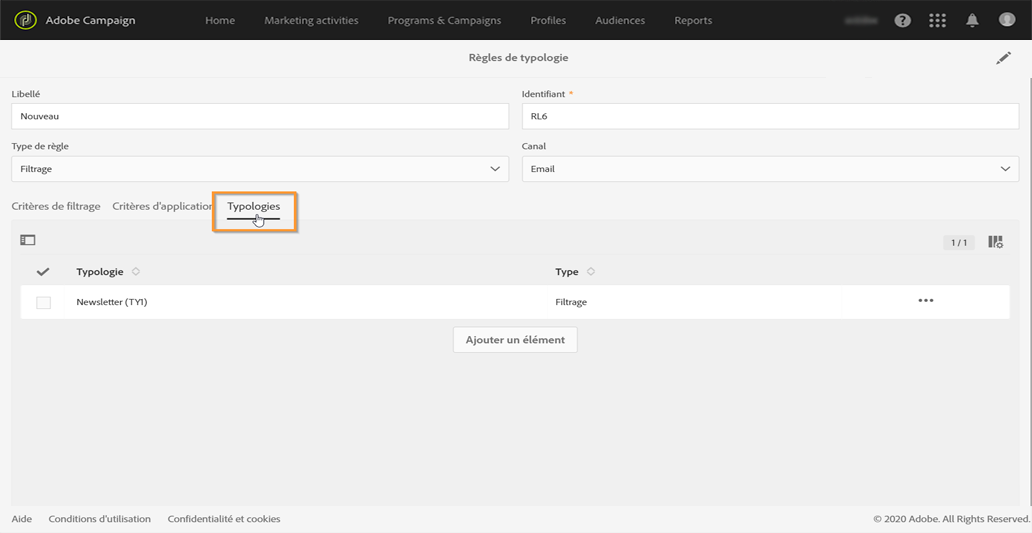This screenshot has width=1032, height=533.
Task: Expand the Canal dropdown
Action: 771,169
